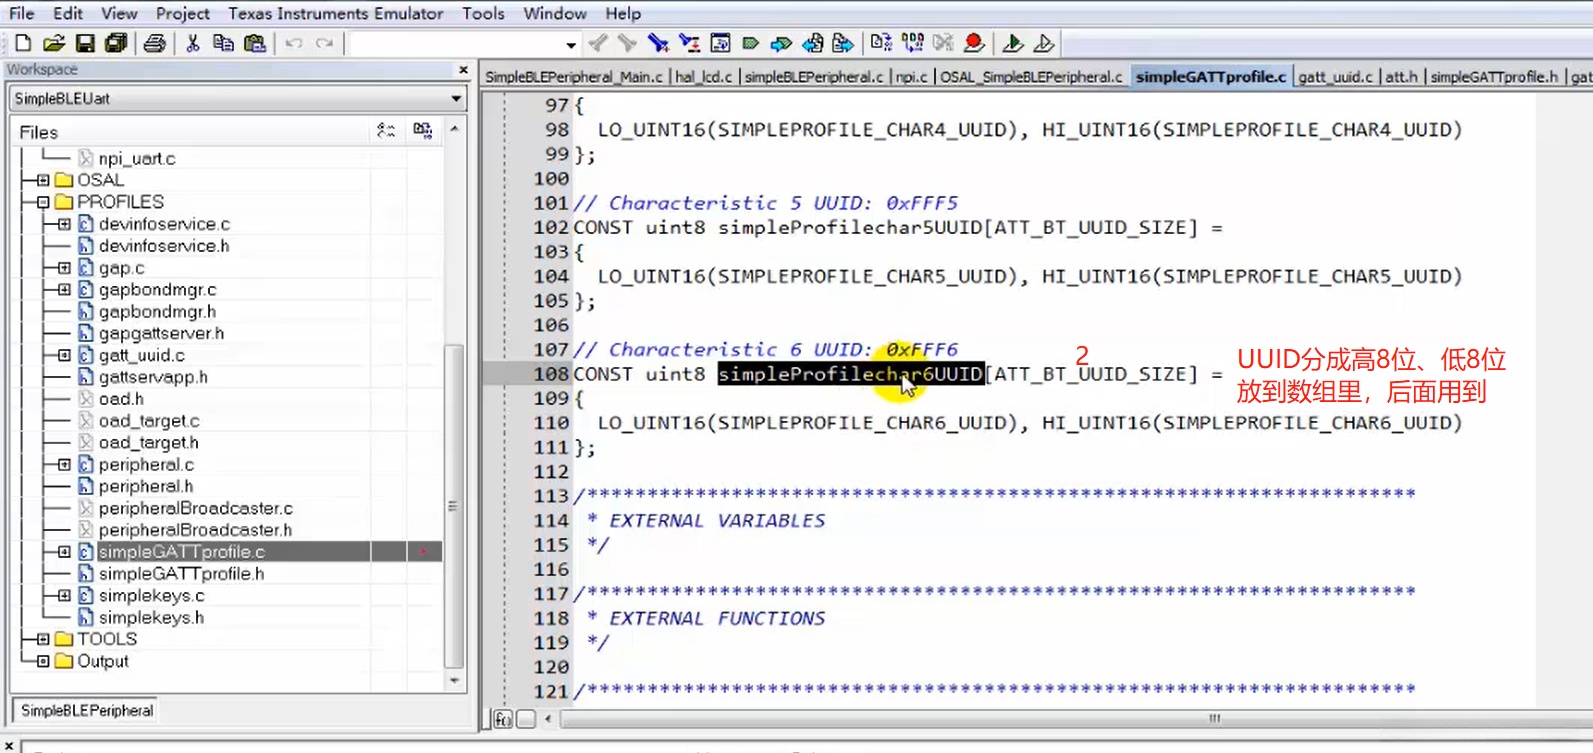Switch to the gatt_uuid.c editor tab
This screenshot has height=753, width=1593.
(1335, 77)
